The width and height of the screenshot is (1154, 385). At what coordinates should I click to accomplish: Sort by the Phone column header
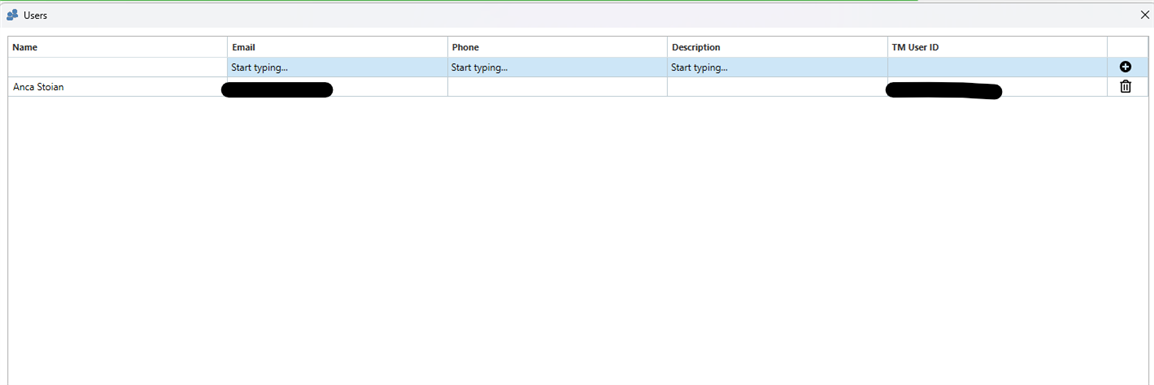pyautogui.click(x=557, y=47)
